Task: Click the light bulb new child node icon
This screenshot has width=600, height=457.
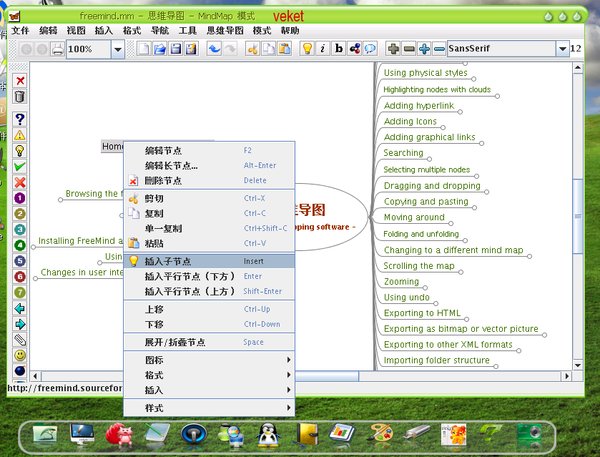Action: tap(307, 49)
